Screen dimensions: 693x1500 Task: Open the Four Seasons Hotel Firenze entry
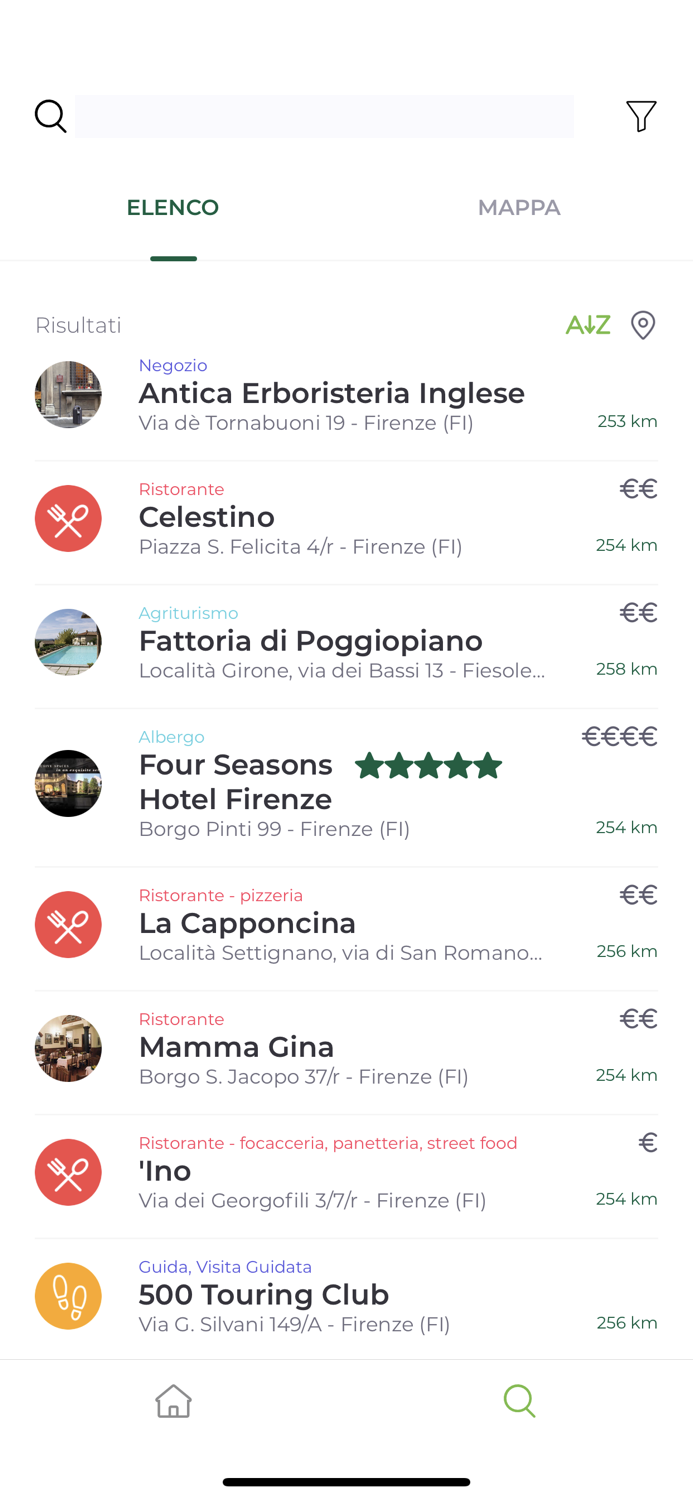pos(235,781)
